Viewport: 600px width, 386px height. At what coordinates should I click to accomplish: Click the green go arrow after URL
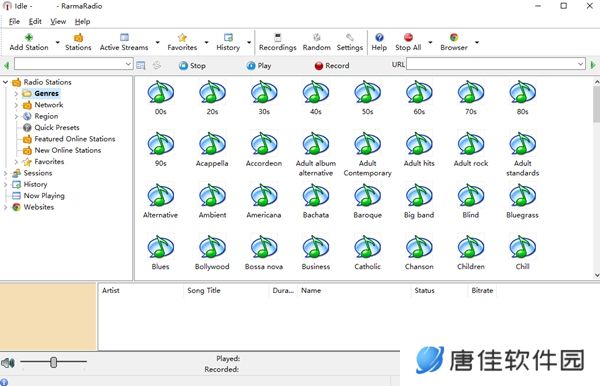coord(593,65)
